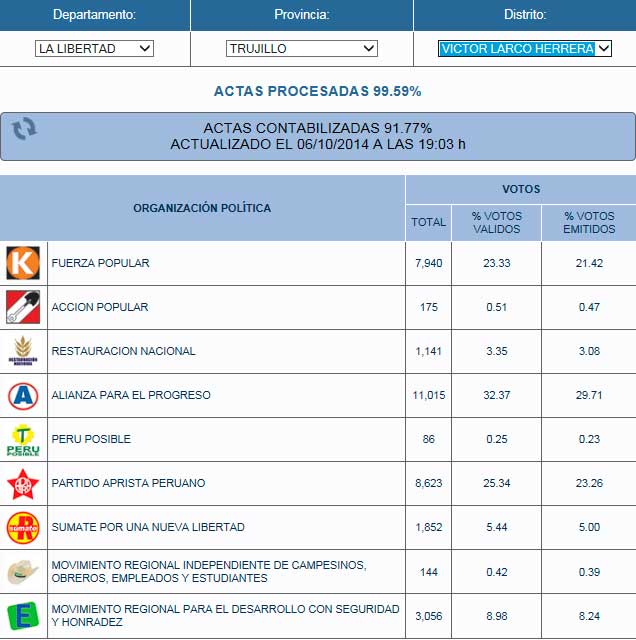Click the PARTIDO APRISTA PERUANO name
636x640 pixels.
[x=128, y=483]
